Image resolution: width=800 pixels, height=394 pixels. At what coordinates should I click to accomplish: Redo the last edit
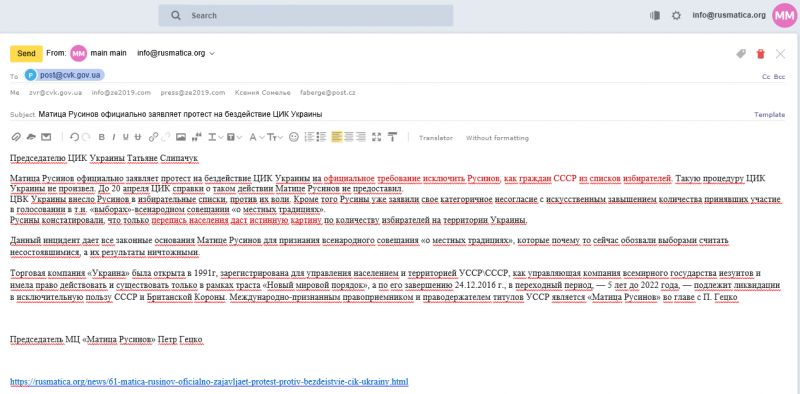tap(86, 137)
